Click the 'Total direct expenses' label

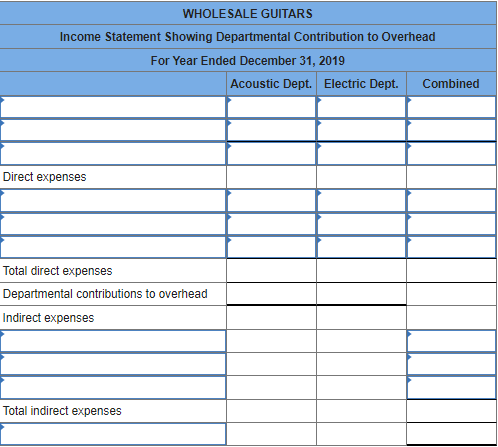point(57,271)
